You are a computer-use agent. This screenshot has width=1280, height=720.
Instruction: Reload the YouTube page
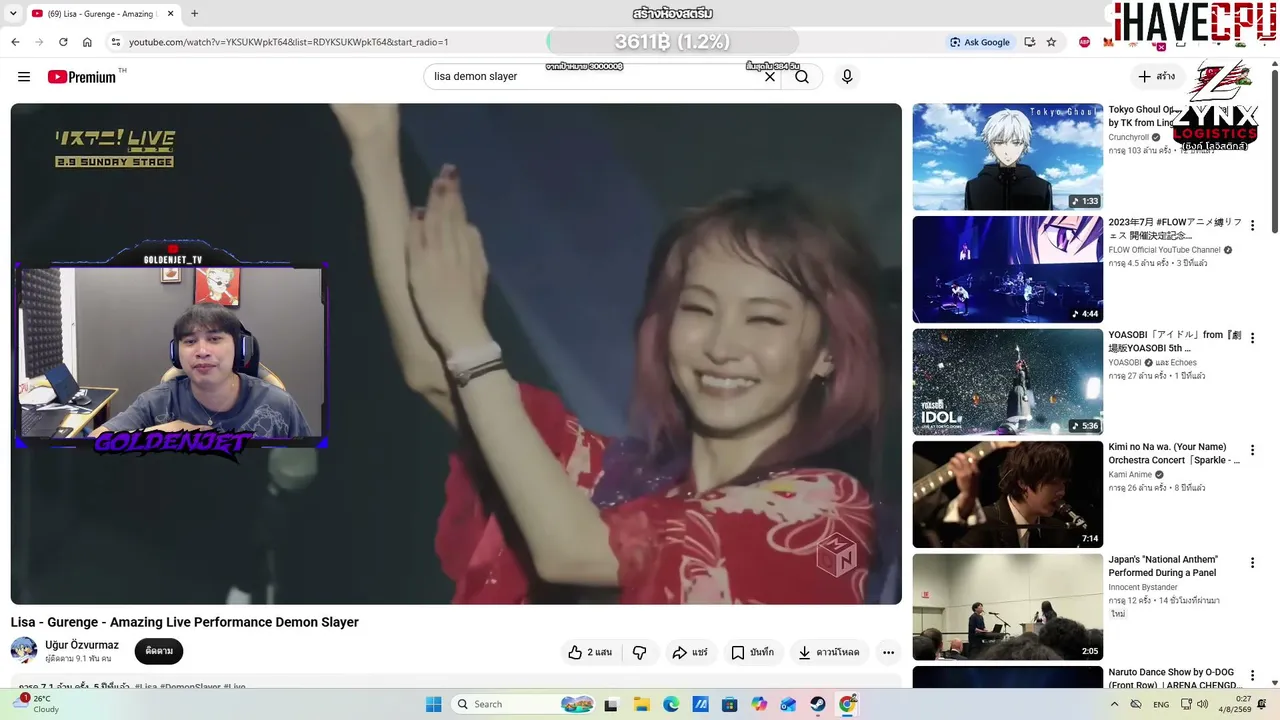click(63, 42)
